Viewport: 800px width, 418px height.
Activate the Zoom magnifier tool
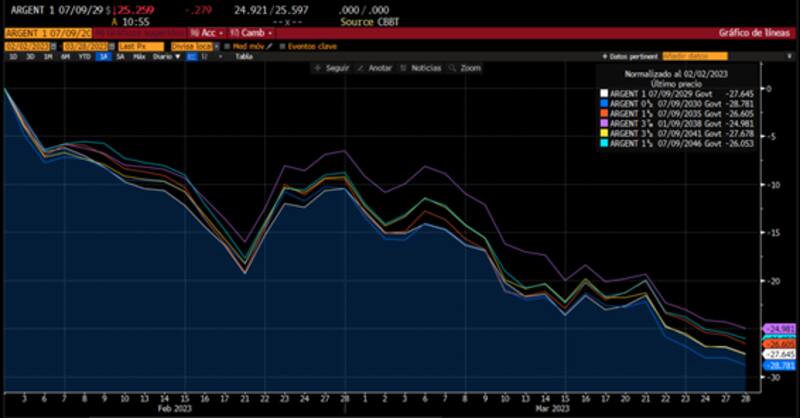[468, 68]
